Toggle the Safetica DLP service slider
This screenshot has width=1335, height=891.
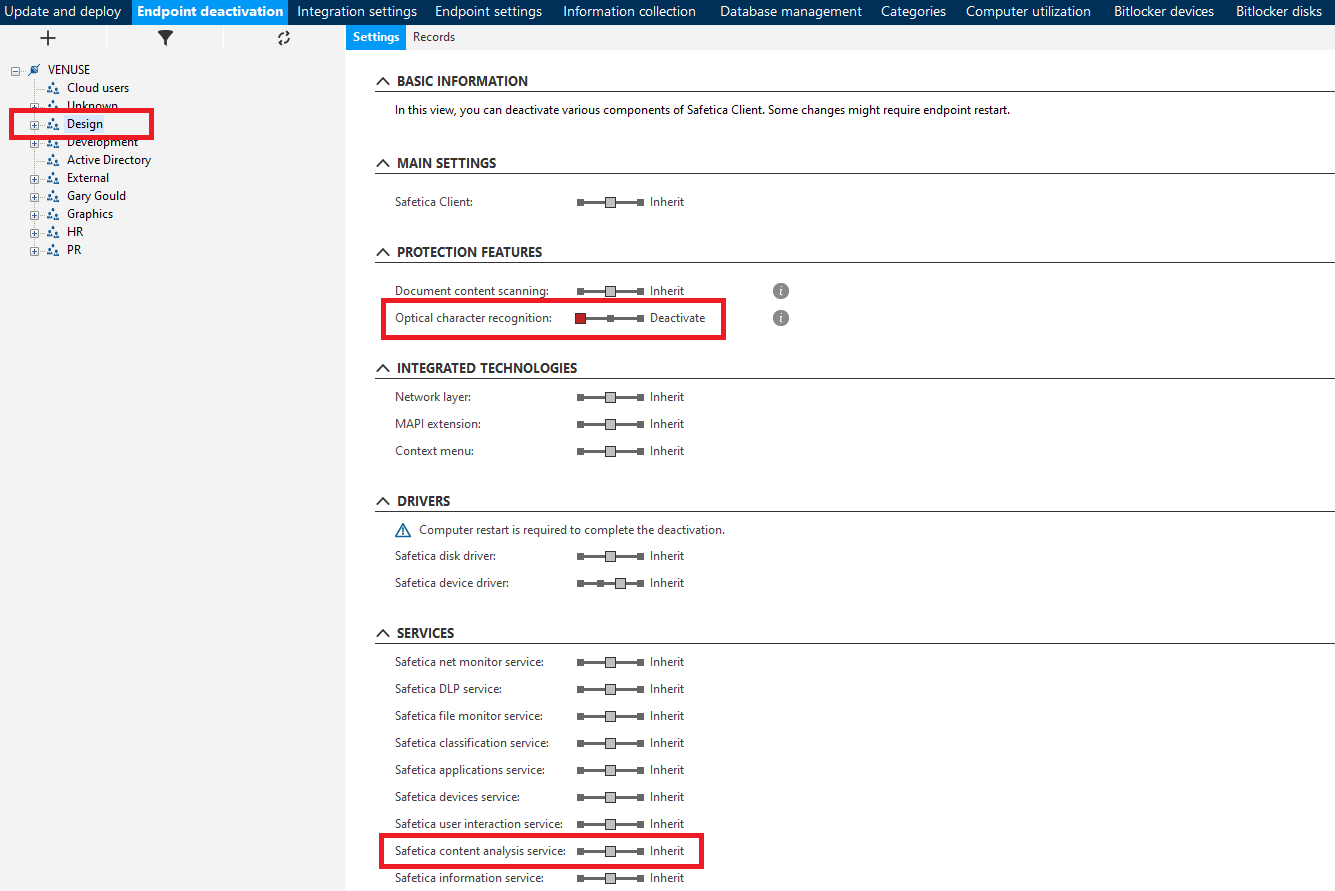(x=610, y=689)
